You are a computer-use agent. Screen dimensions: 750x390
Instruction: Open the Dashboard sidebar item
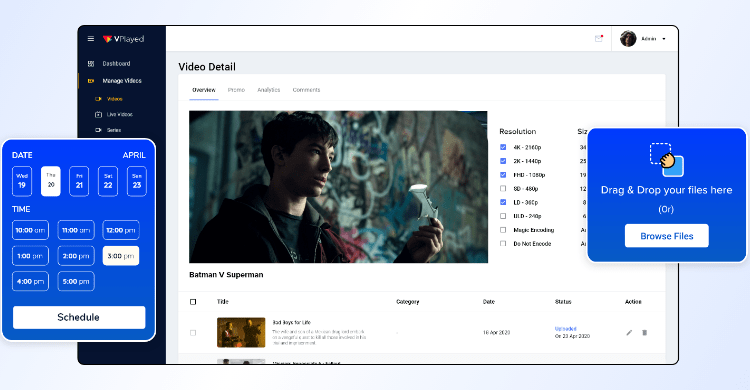[x=116, y=64]
